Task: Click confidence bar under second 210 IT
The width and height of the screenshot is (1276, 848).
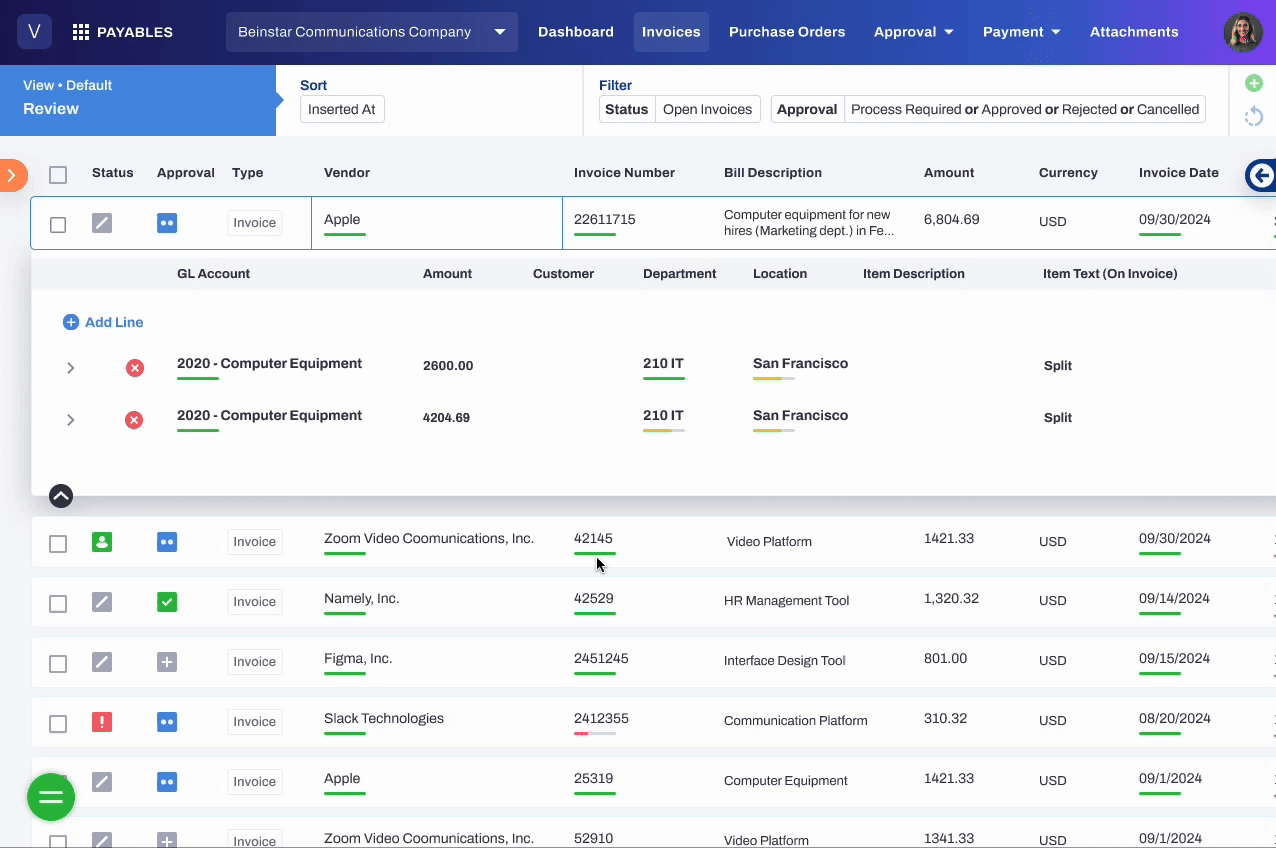Action: pyautogui.click(x=664, y=431)
